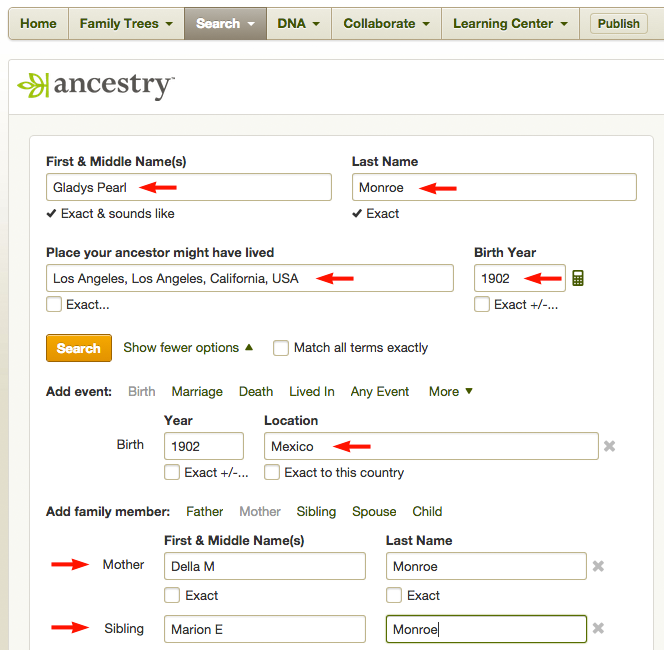Viewport: 664px width, 650px height.
Task: Open the Family Trees dropdown menu
Action: pyautogui.click(x=126, y=23)
